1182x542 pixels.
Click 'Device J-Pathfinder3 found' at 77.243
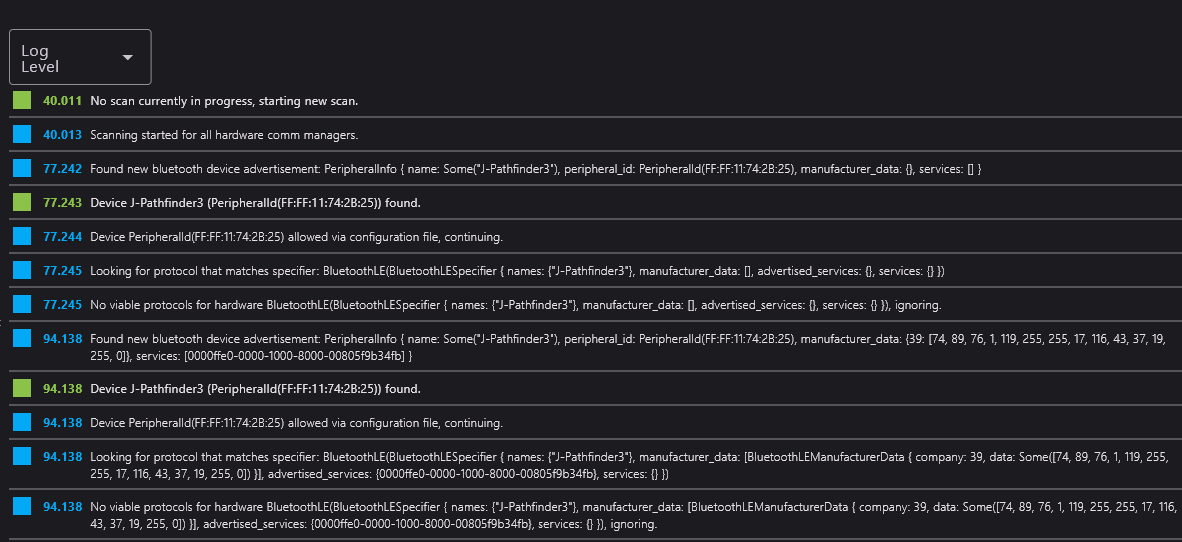[x=256, y=204]
